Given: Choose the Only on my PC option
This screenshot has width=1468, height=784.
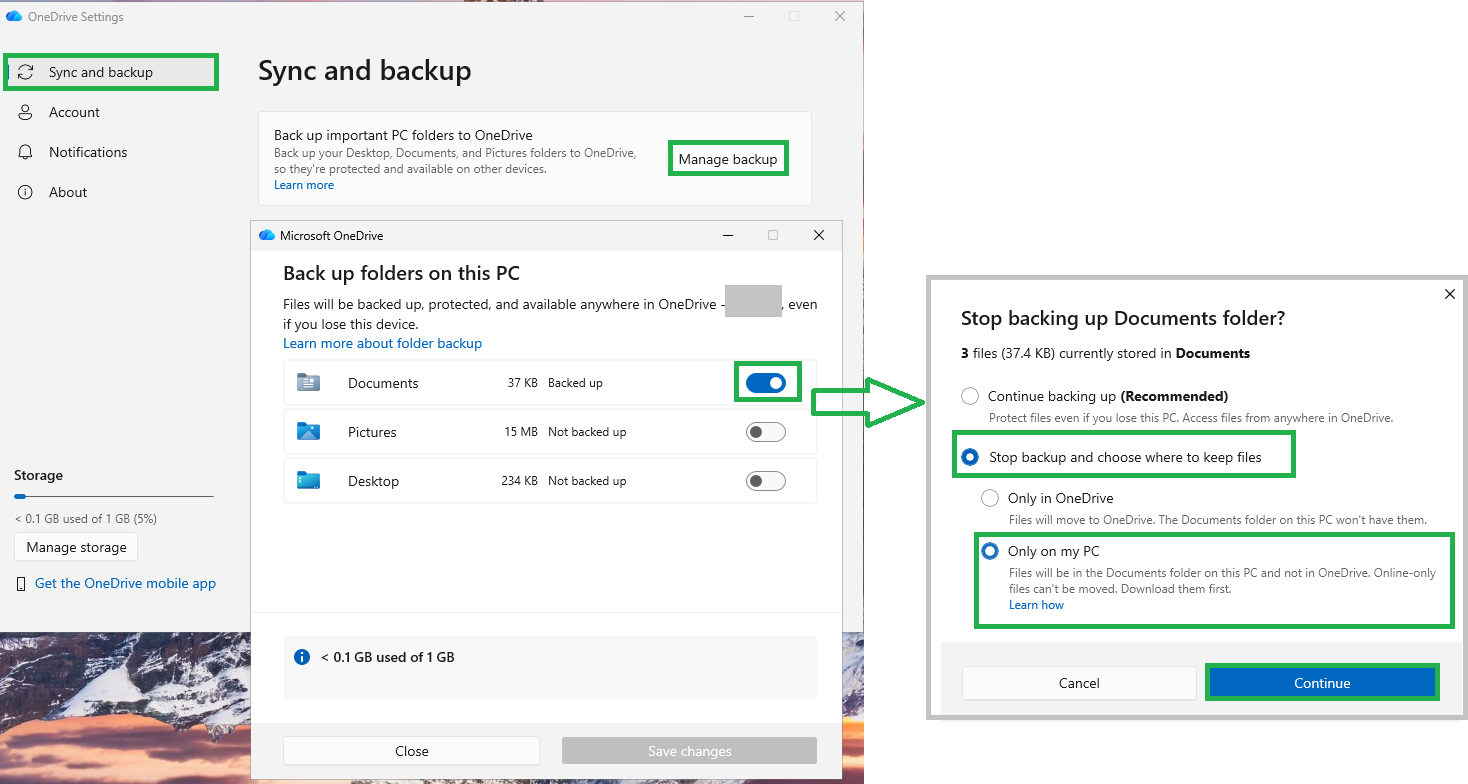Looking at the screenshot, I should click(990, 551).
